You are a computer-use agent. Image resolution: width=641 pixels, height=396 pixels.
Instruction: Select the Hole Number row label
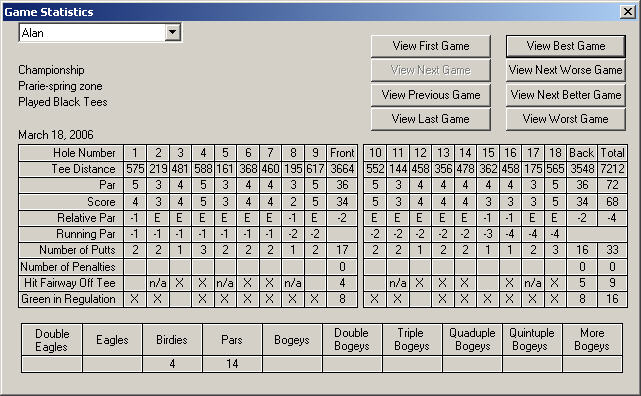click(x=71, y=153)
